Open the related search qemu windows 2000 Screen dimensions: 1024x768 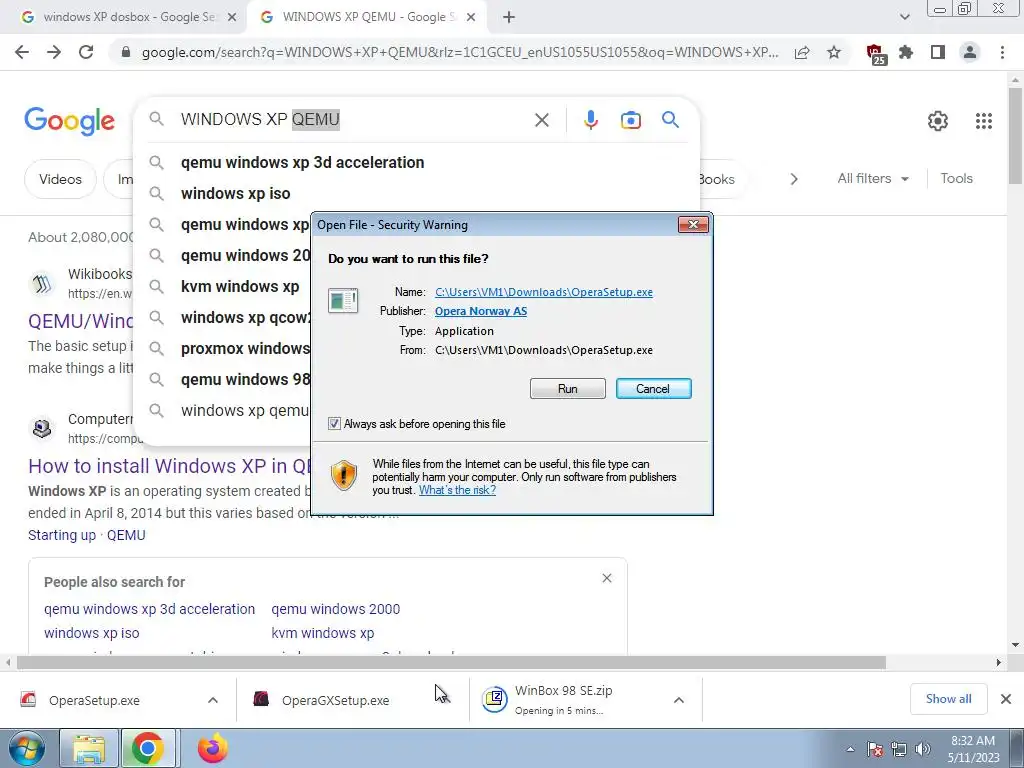coord(336,609)
